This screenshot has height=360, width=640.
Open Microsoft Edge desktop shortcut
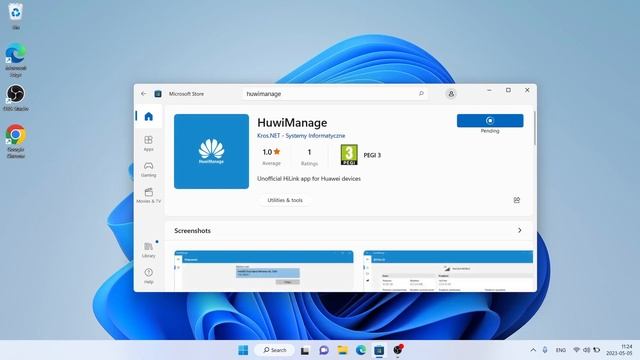pos(16,60)
